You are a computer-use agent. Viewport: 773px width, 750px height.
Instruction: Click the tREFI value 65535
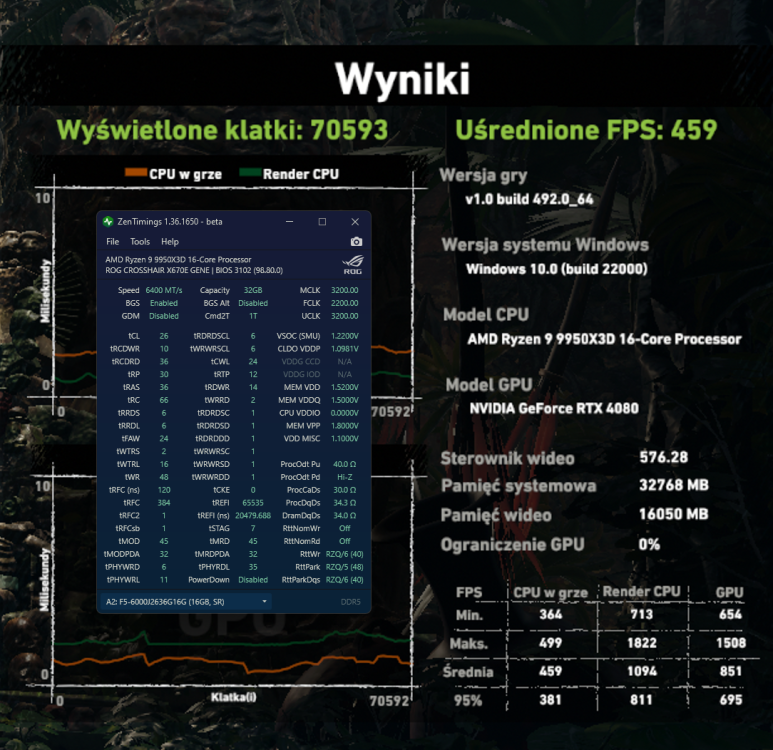[x=253, y=502]
